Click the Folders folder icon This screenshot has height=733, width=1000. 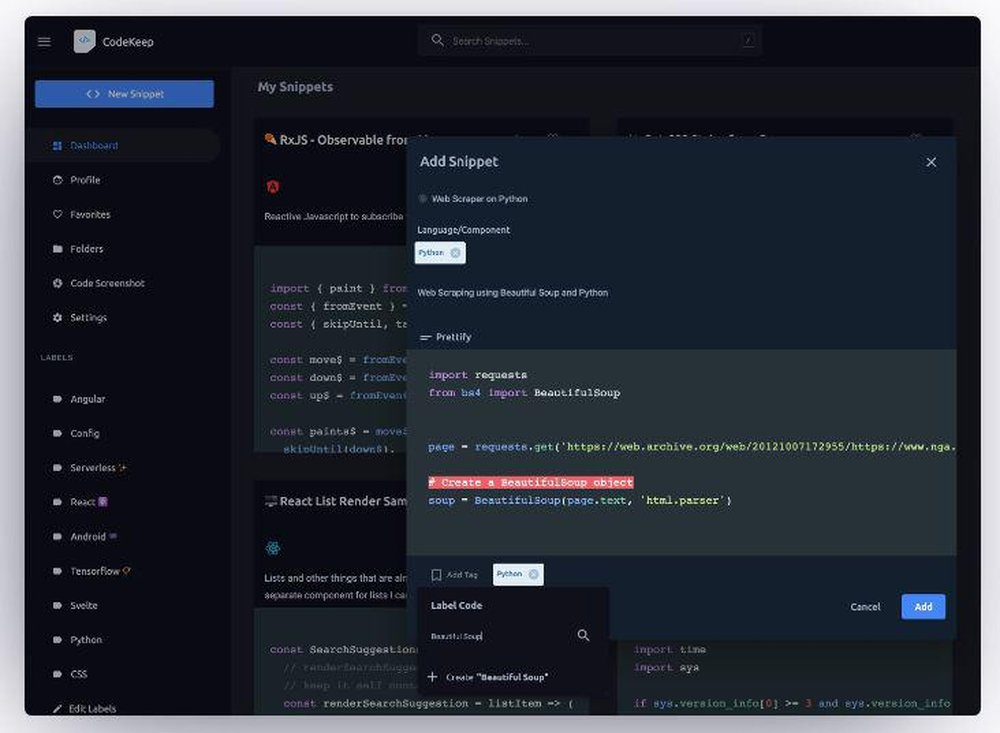pyautogui.click(x=57, y=249)
